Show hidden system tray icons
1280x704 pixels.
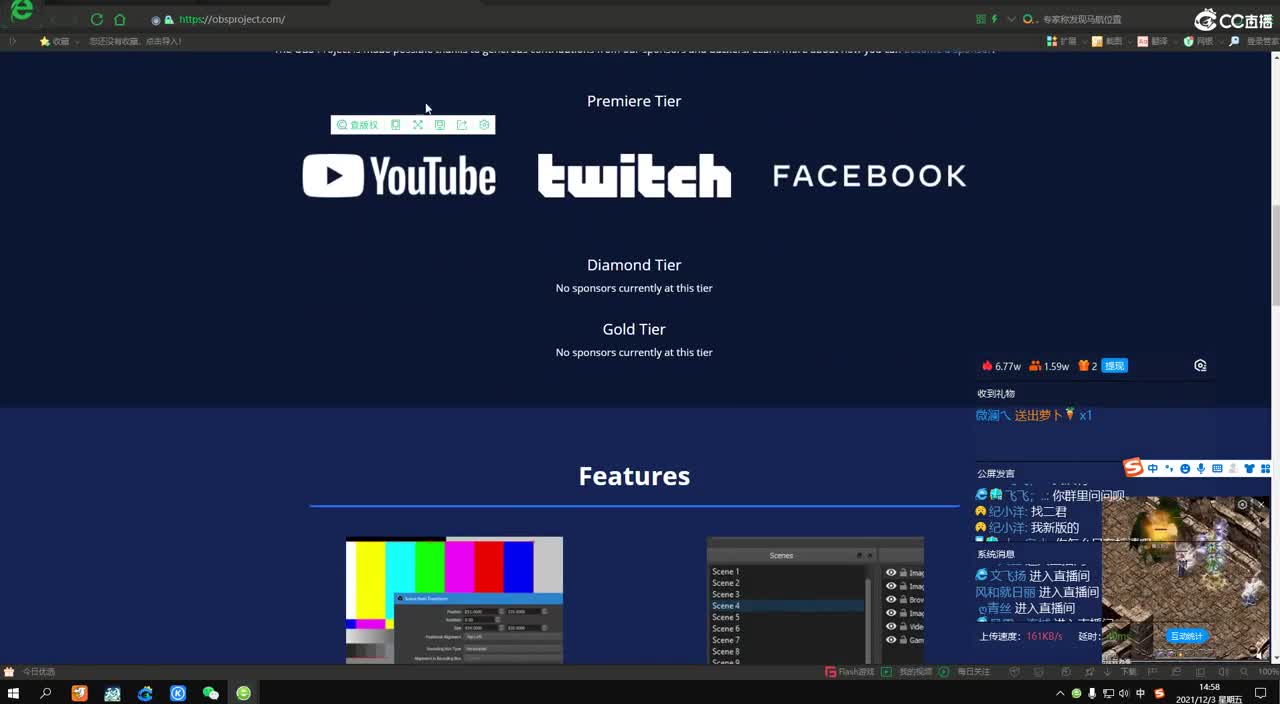[x=1060, y=693]
